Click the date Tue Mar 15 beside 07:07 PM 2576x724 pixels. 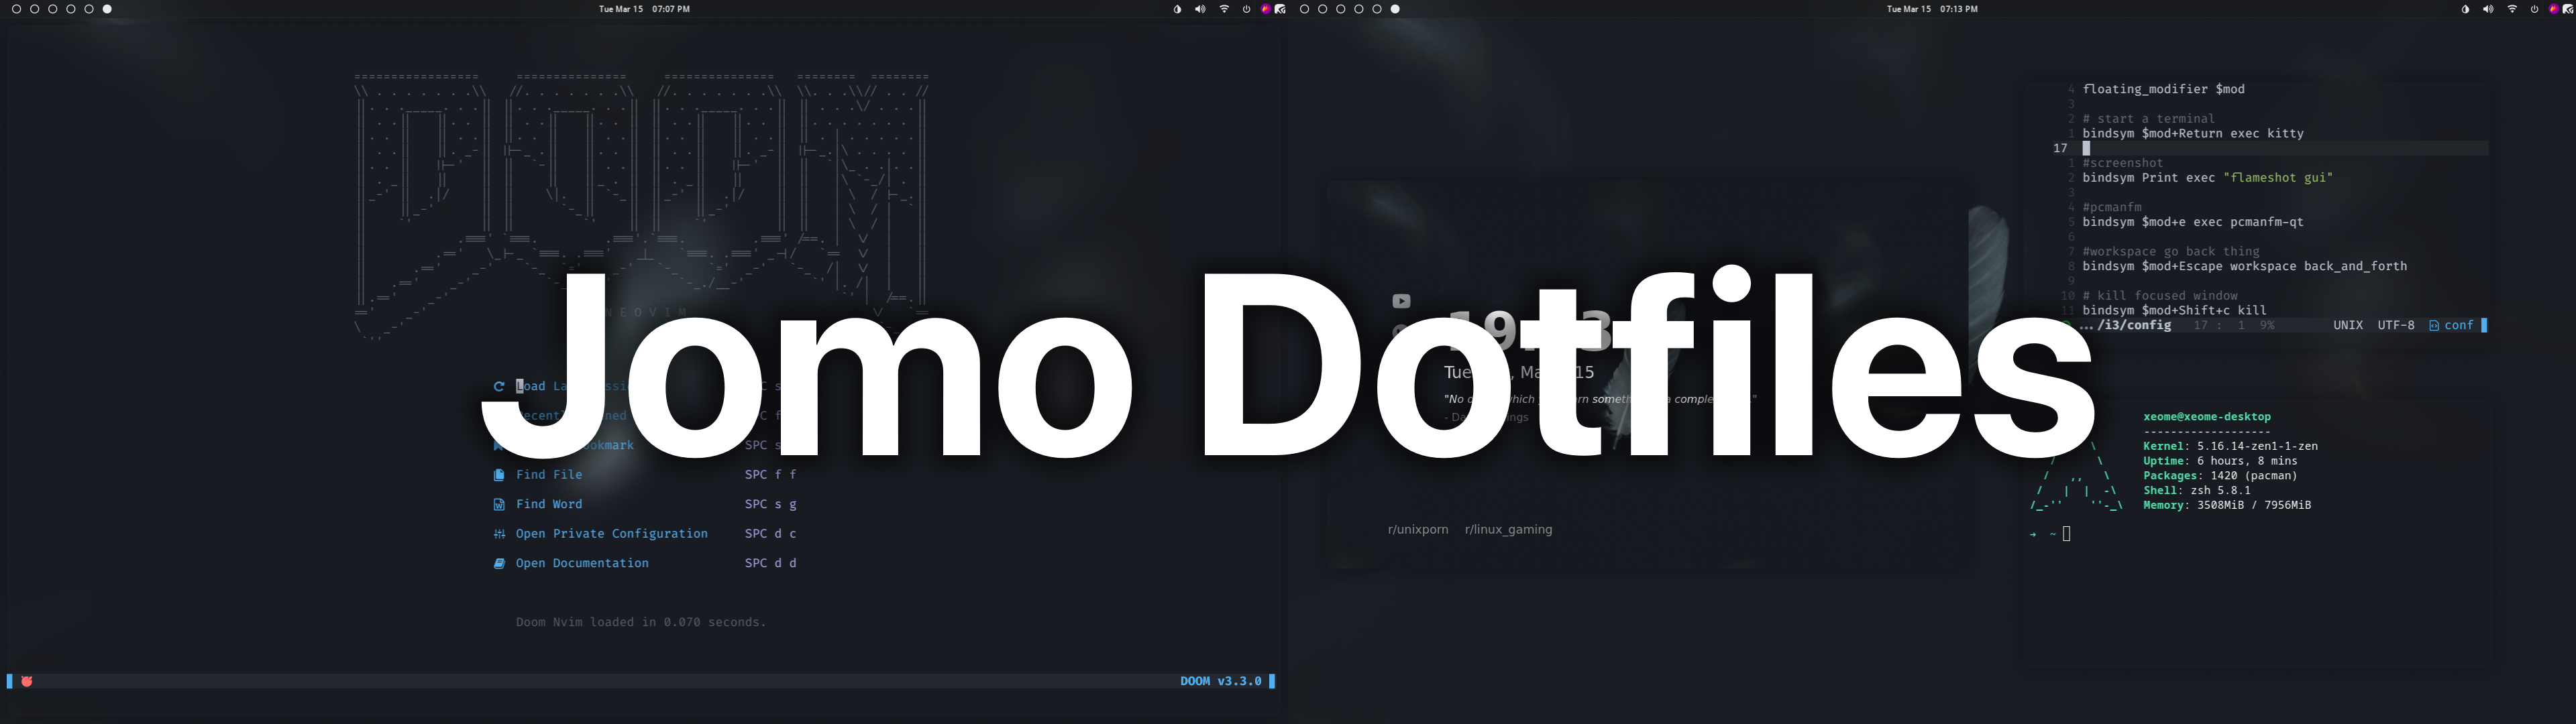(x=621, y=9)
